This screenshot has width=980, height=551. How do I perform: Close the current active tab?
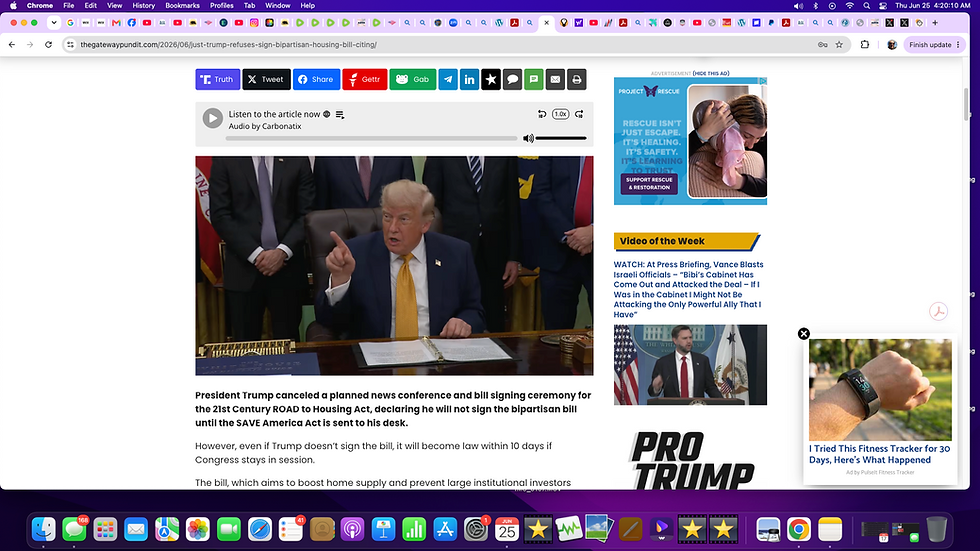[x=546, y=22]
